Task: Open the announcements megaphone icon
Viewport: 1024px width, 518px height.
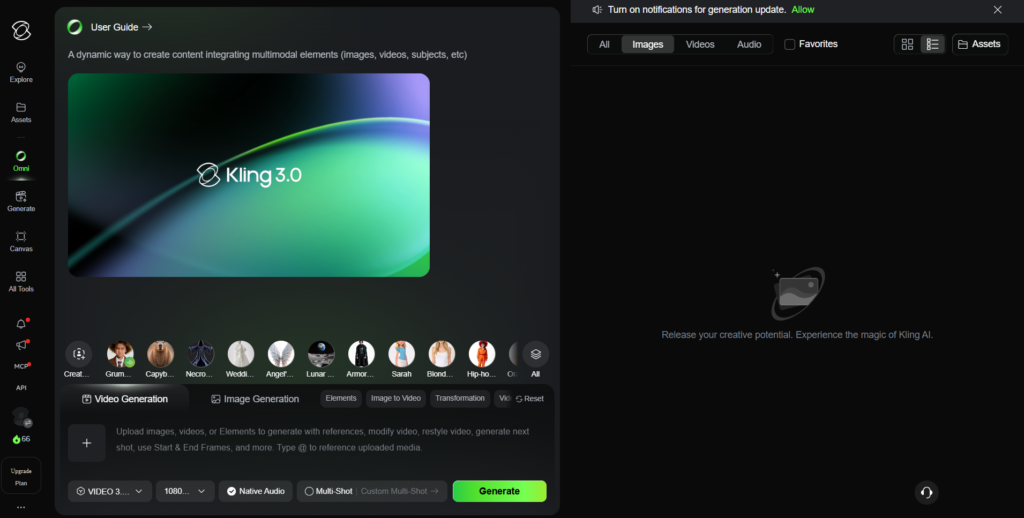Action: (x=21, y=345)
